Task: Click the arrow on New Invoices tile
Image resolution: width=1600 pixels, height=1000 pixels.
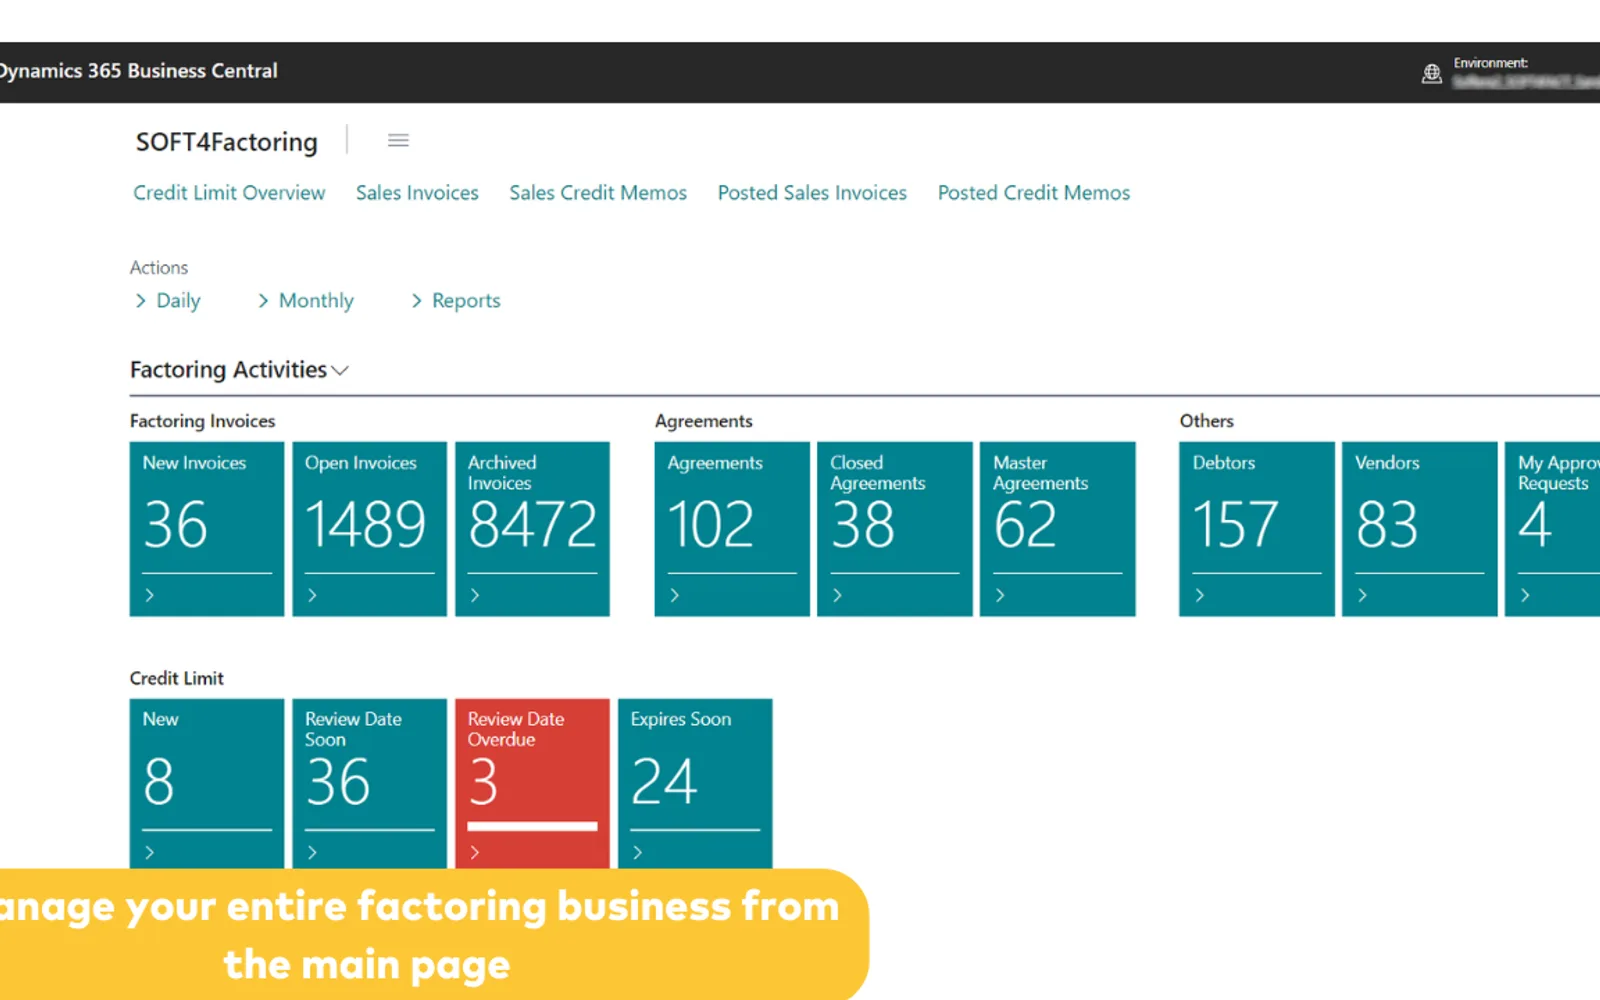Action: (150, 595)
